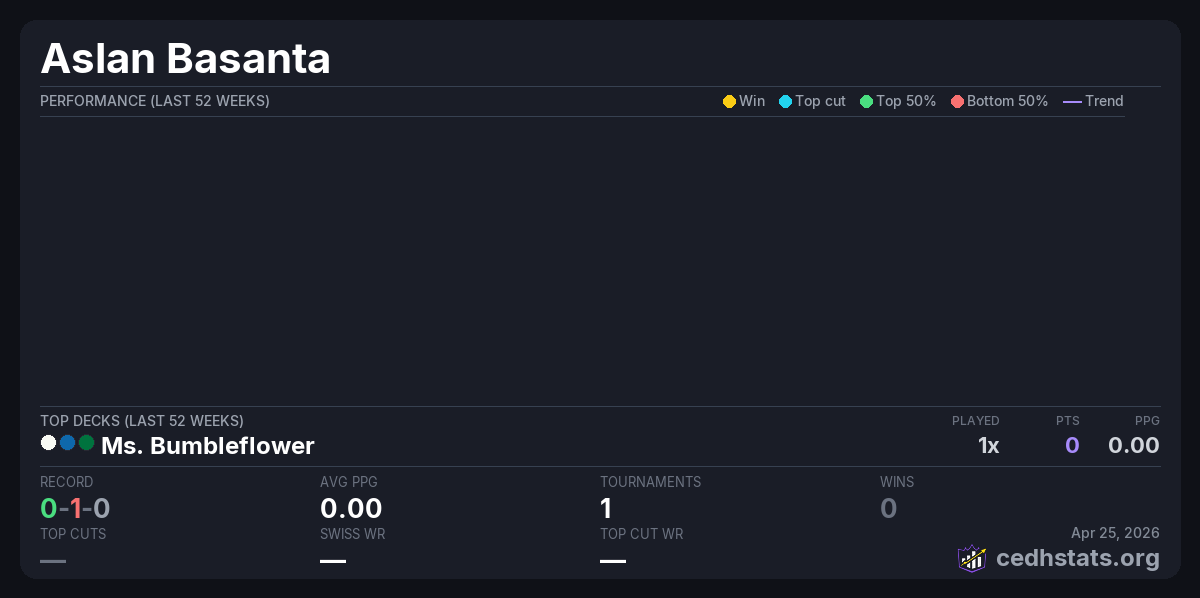This screenshot has height=598, width=1200.
Task: Click the green mana color icon
Action: click(x=86, y=442)
